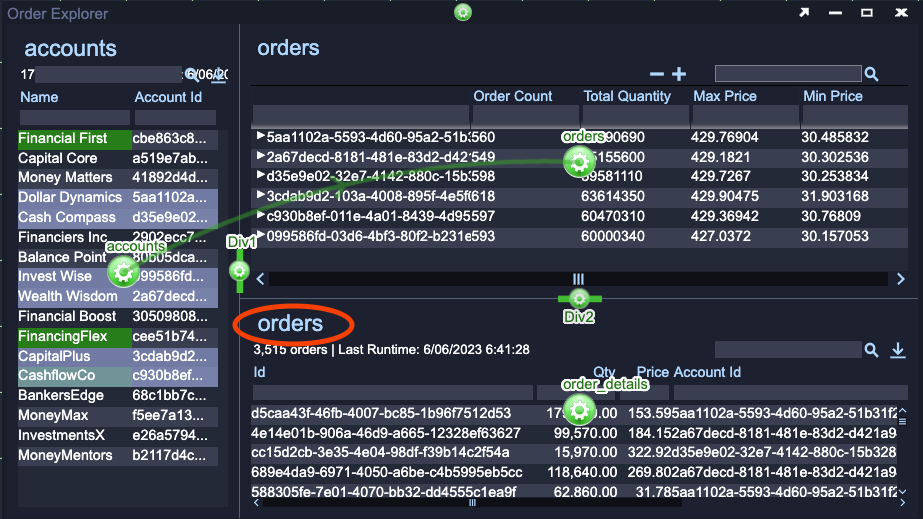923x519 pixels.
Task: Expand the 099586fd order group row
Action: point(261,236)
